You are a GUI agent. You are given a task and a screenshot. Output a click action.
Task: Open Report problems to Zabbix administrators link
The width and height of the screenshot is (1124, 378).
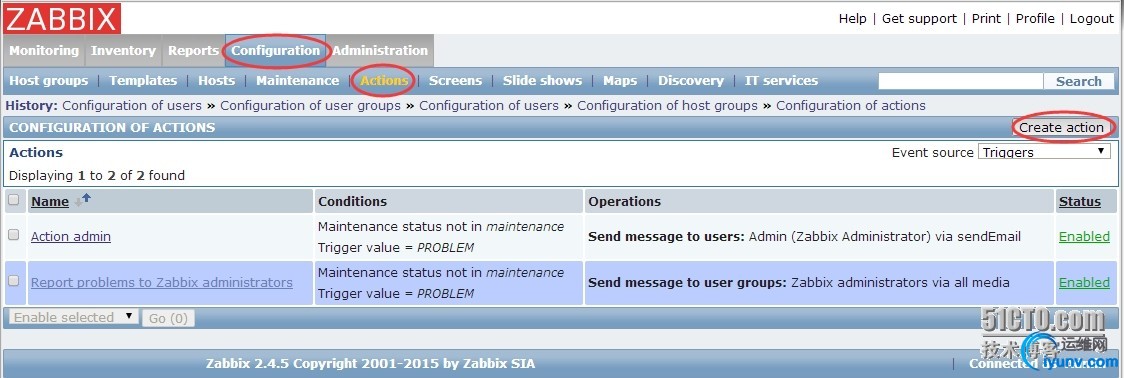coord(161,282)
